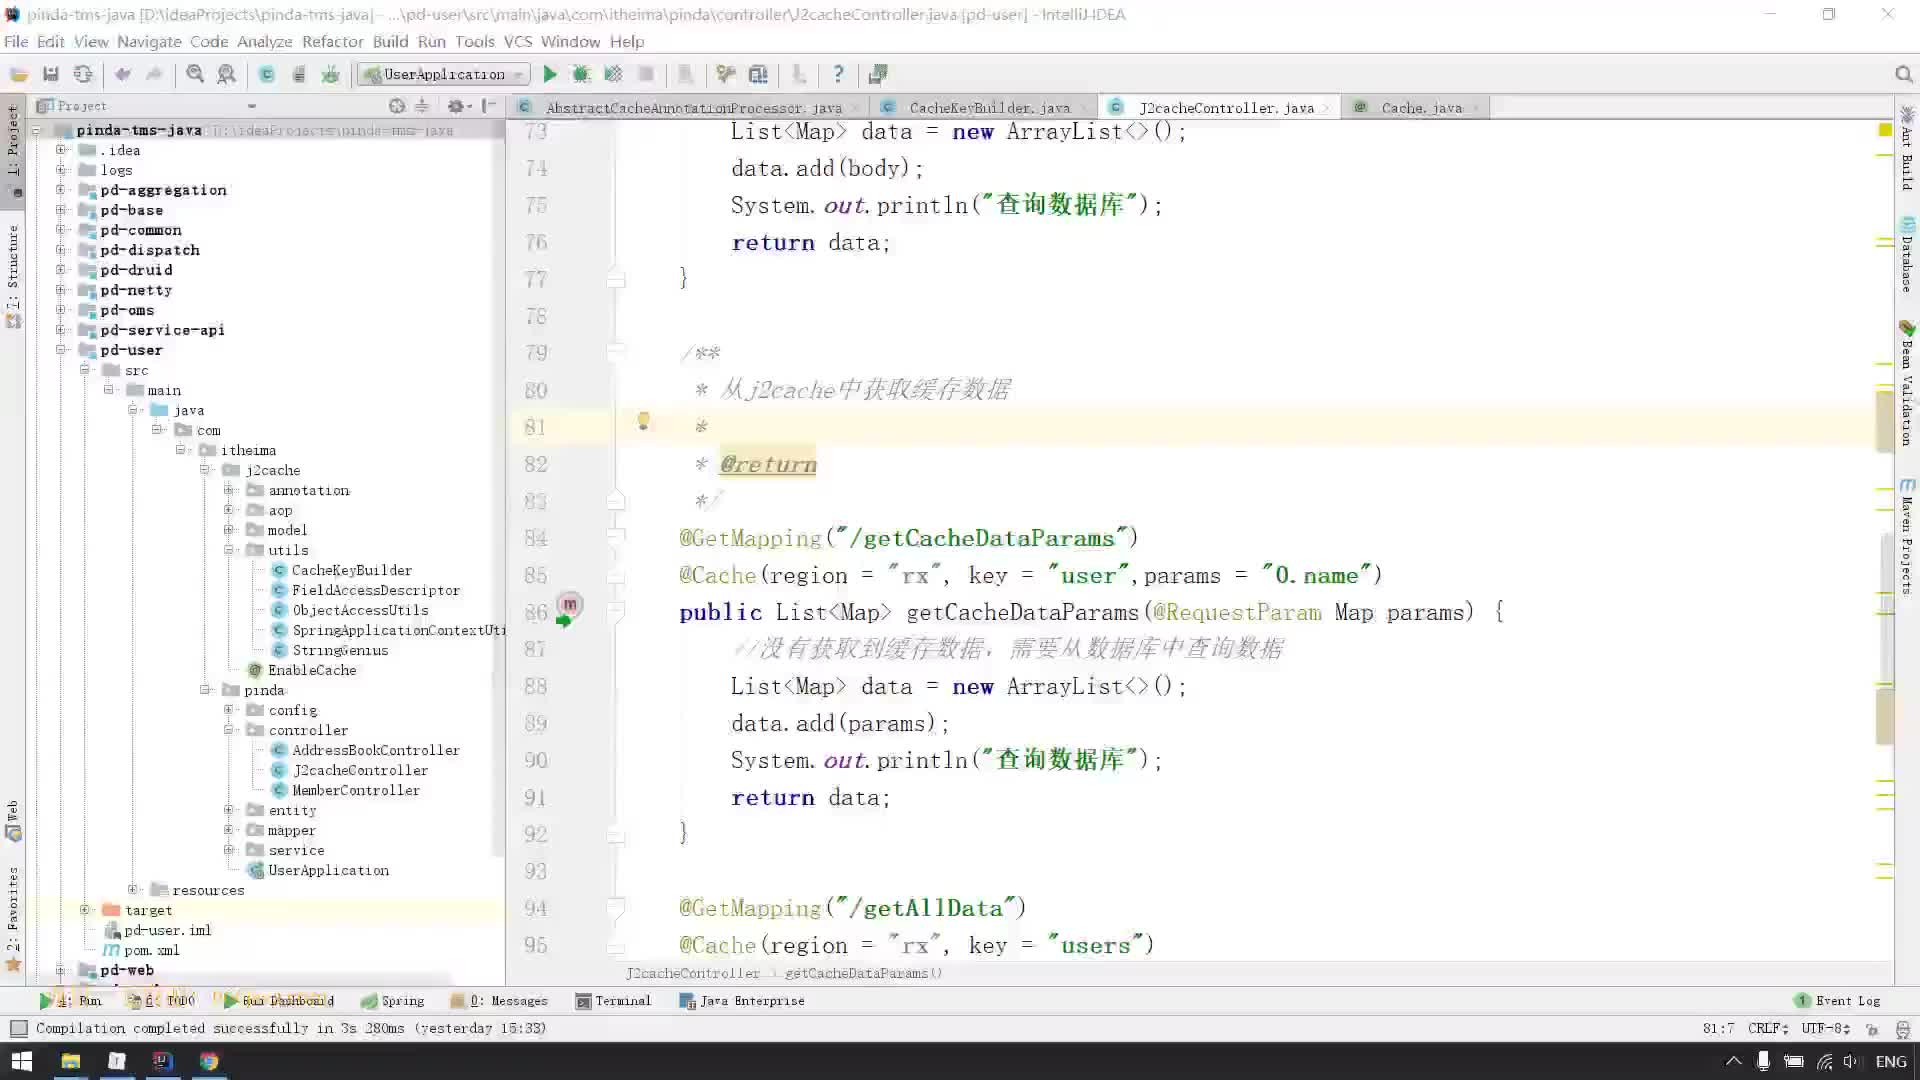Viewport: 1920px width, 1080px height.
Task: Toggle code fold marker at line 92
Action: 616,833
